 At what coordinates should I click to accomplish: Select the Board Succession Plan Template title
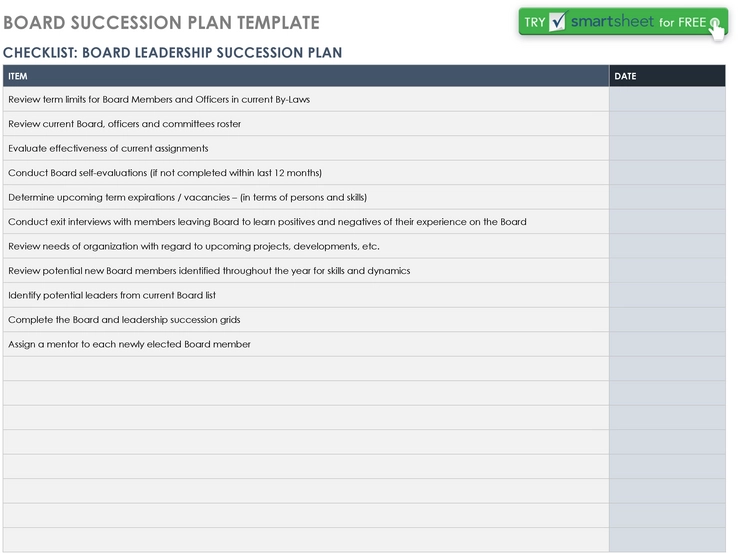pyautogui.click(x=161, y=23)
